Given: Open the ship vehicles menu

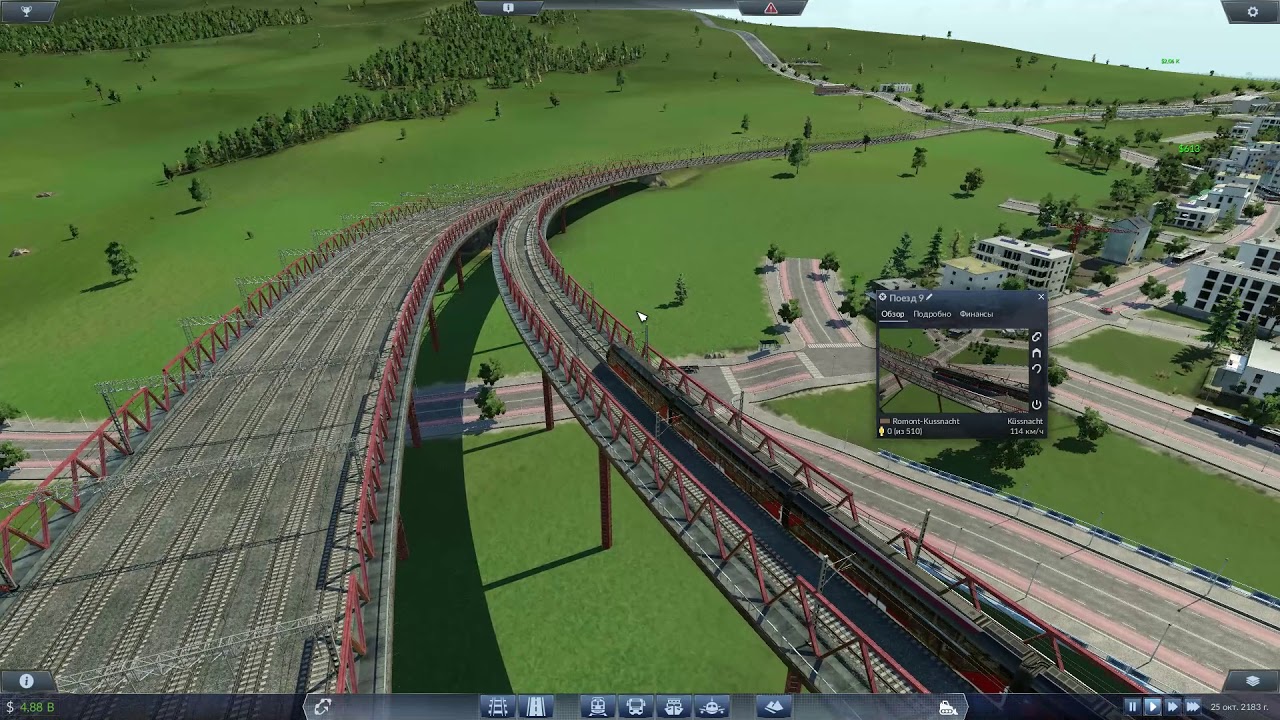Looking at the screenshot, I should point(674,707).
